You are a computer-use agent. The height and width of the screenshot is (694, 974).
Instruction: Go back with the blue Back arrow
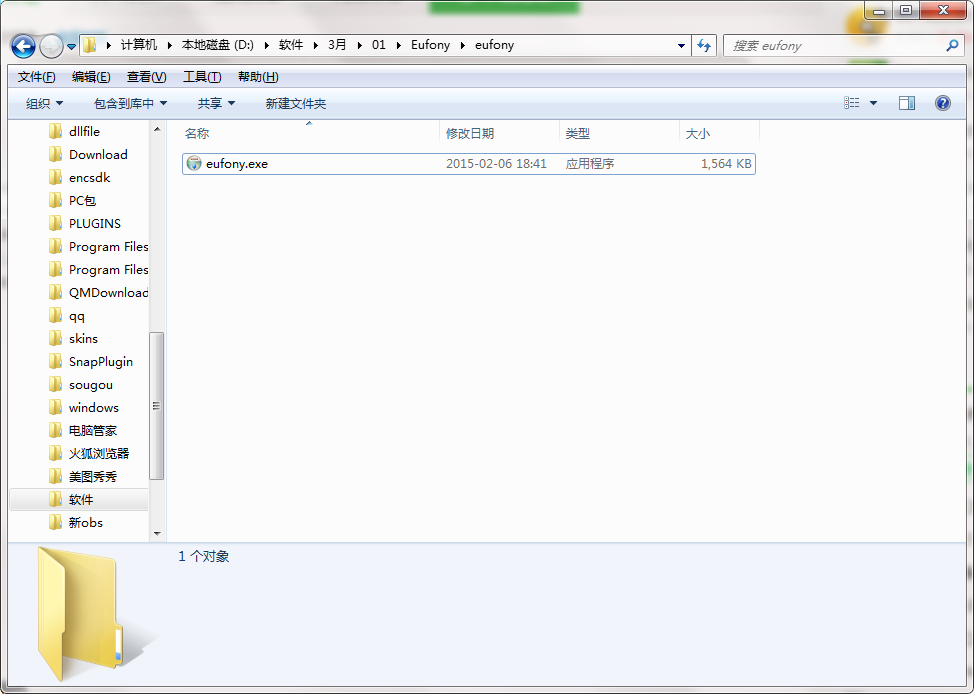(x=24, y=45)
